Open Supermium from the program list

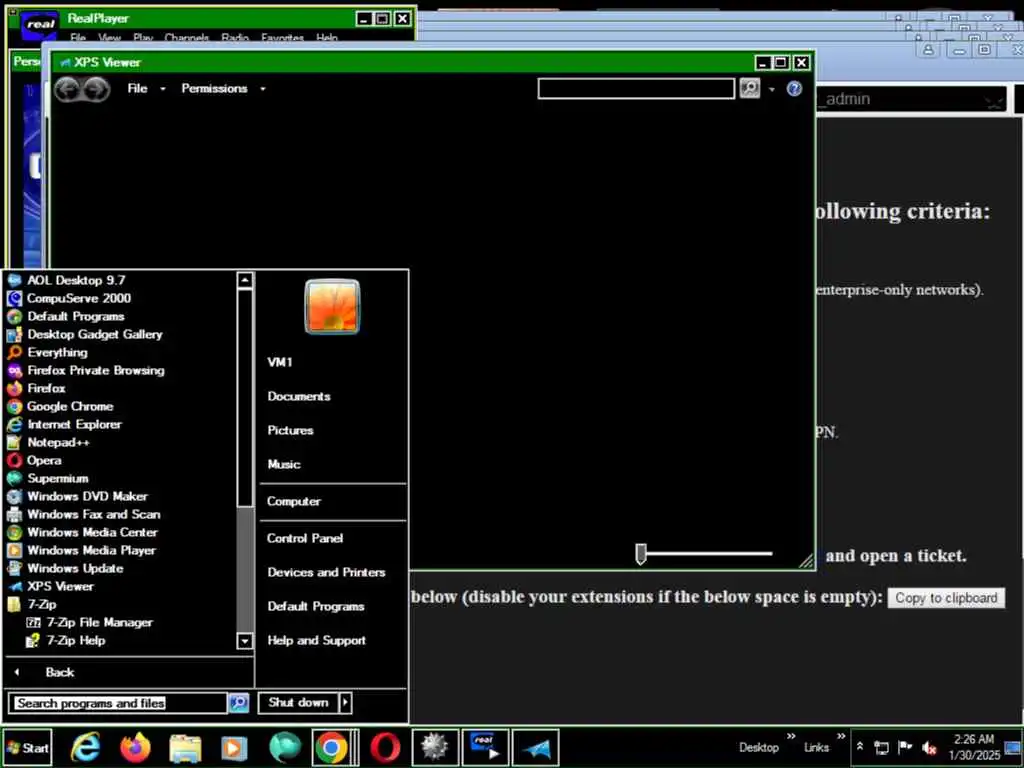tap(57, 478)
